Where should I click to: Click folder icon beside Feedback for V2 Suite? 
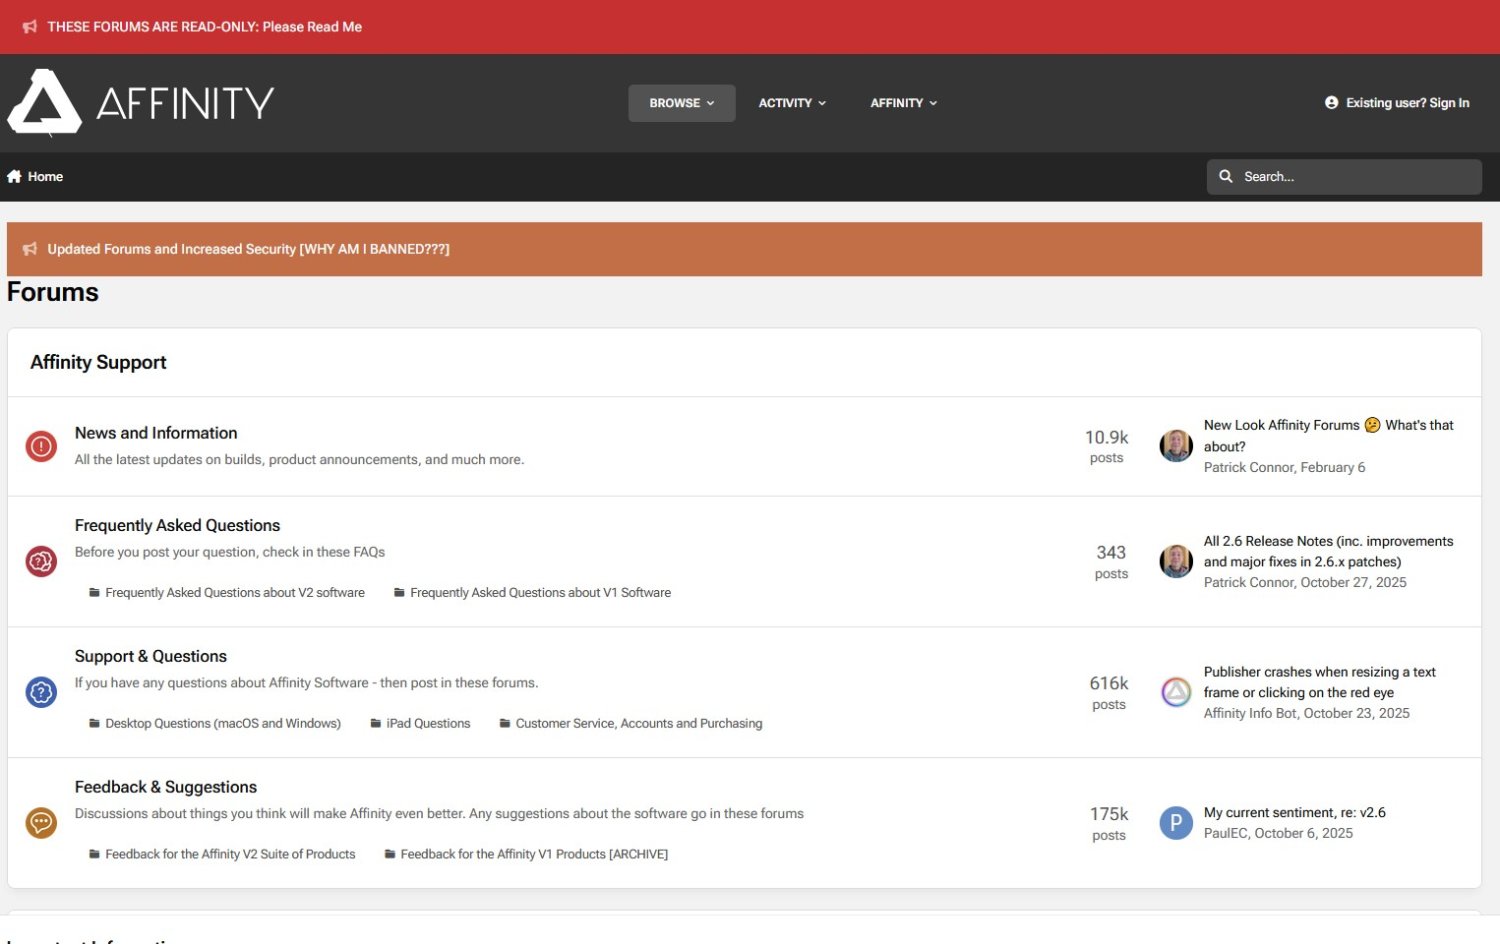(x=94, y=855)
